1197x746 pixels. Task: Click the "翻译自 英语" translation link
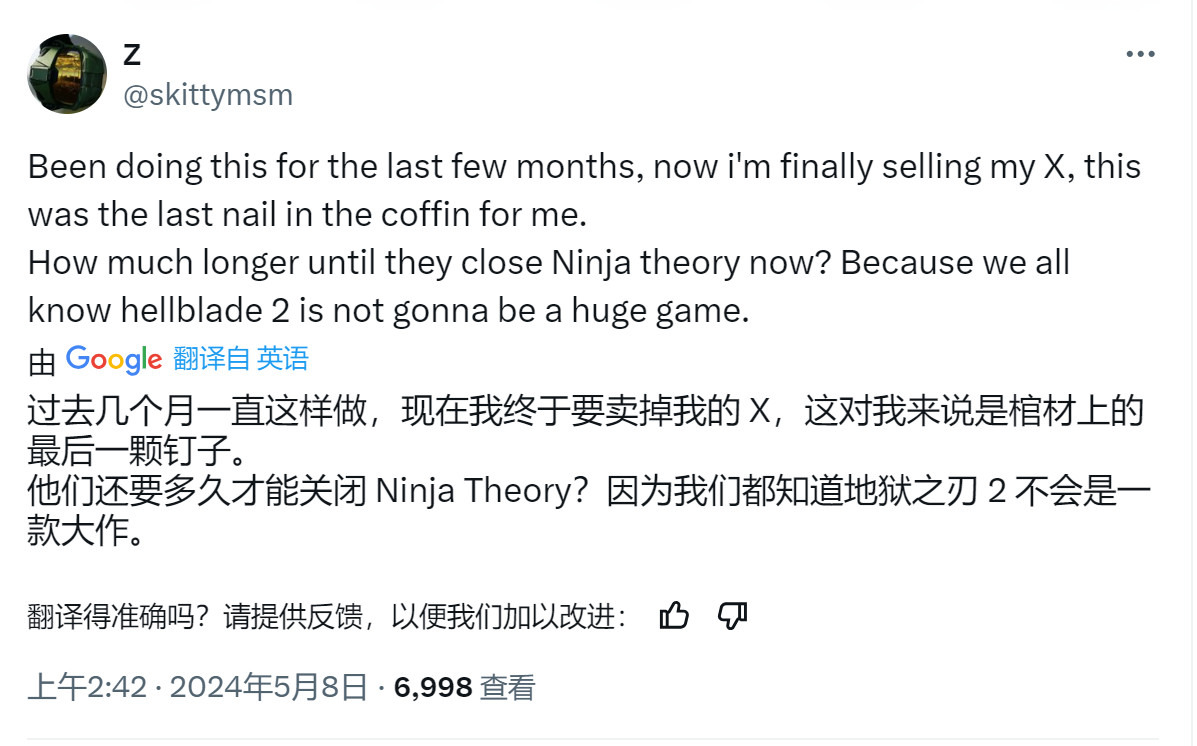(x=241, y=358)
